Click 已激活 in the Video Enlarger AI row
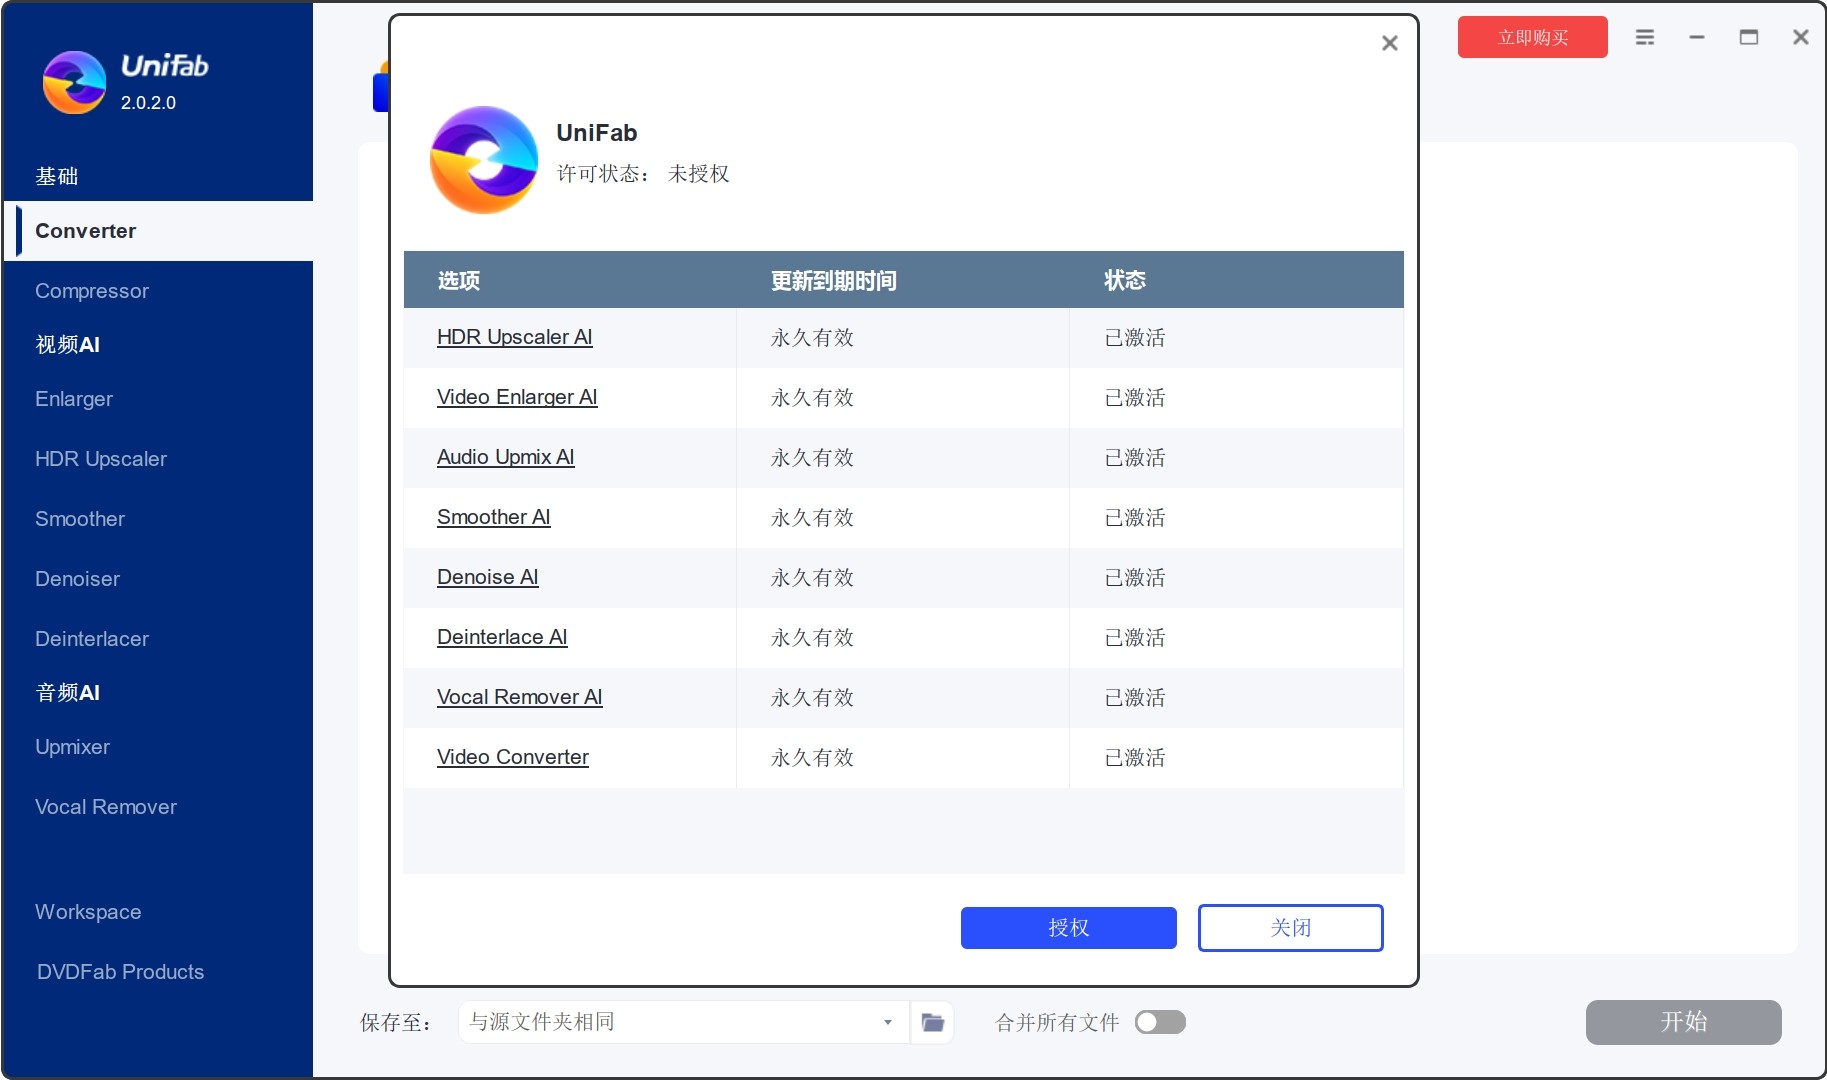1827x1080 pixels. [x=1134, y=398]
